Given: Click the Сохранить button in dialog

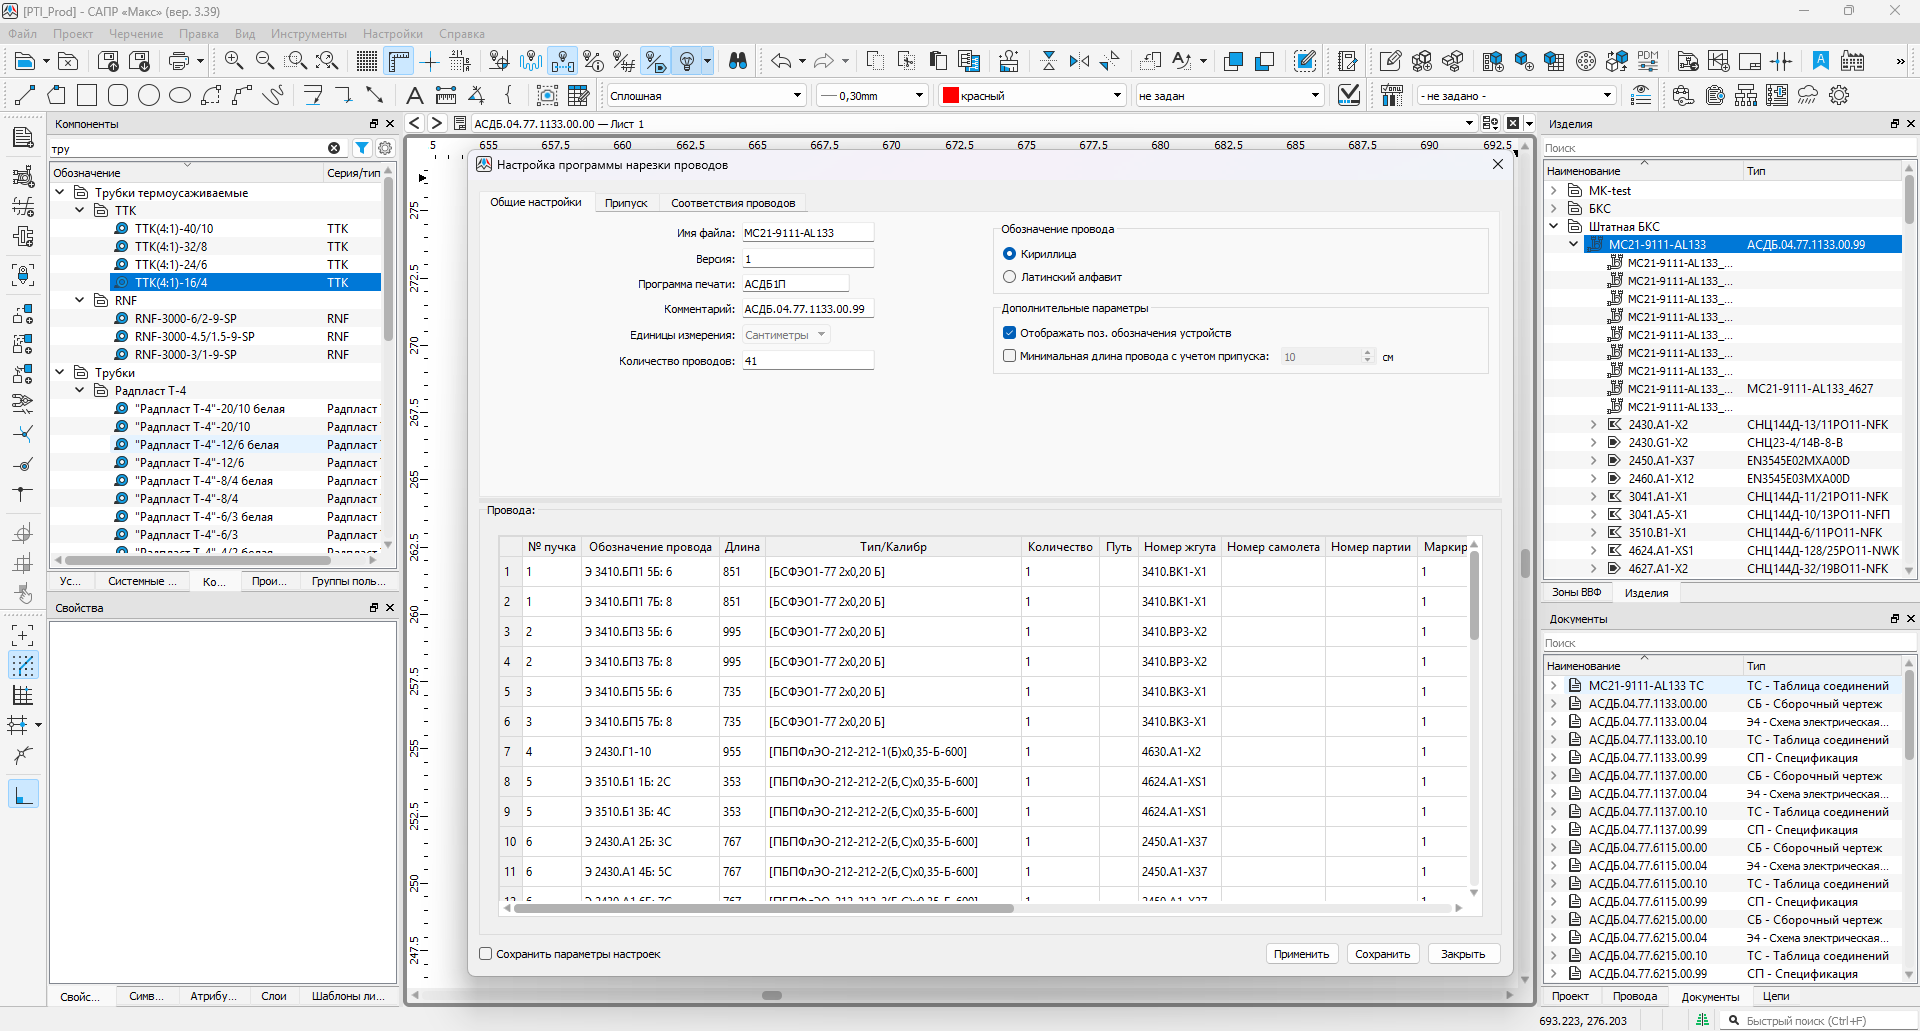Looking at the screenshot, I should click(x=1382, y=954).
